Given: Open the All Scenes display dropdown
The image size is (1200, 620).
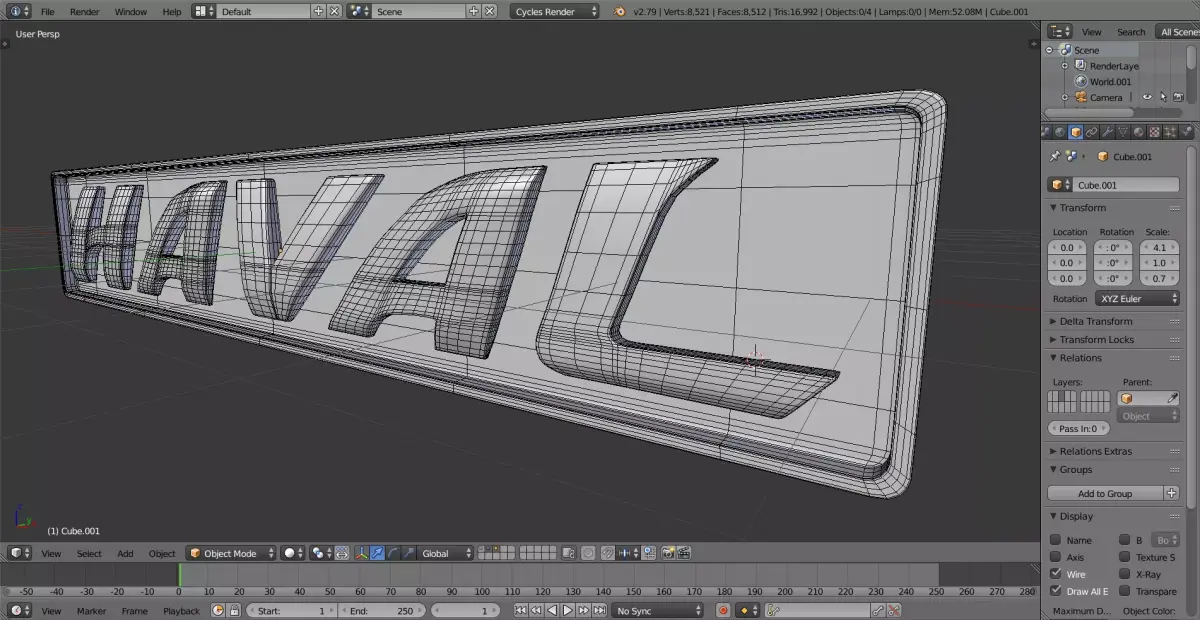Looking at the screenshot, I should [1178, 32].
